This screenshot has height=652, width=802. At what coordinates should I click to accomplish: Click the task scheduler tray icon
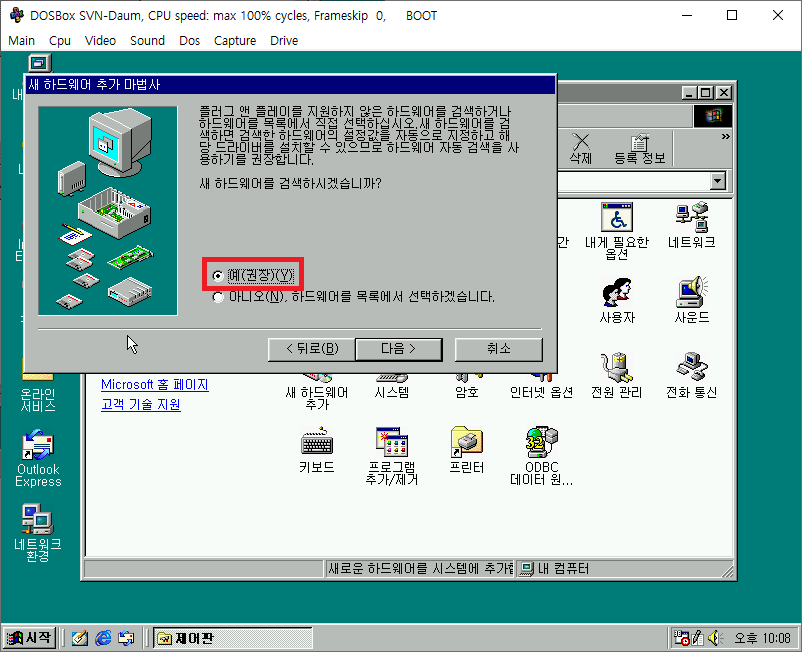point(681,638)
